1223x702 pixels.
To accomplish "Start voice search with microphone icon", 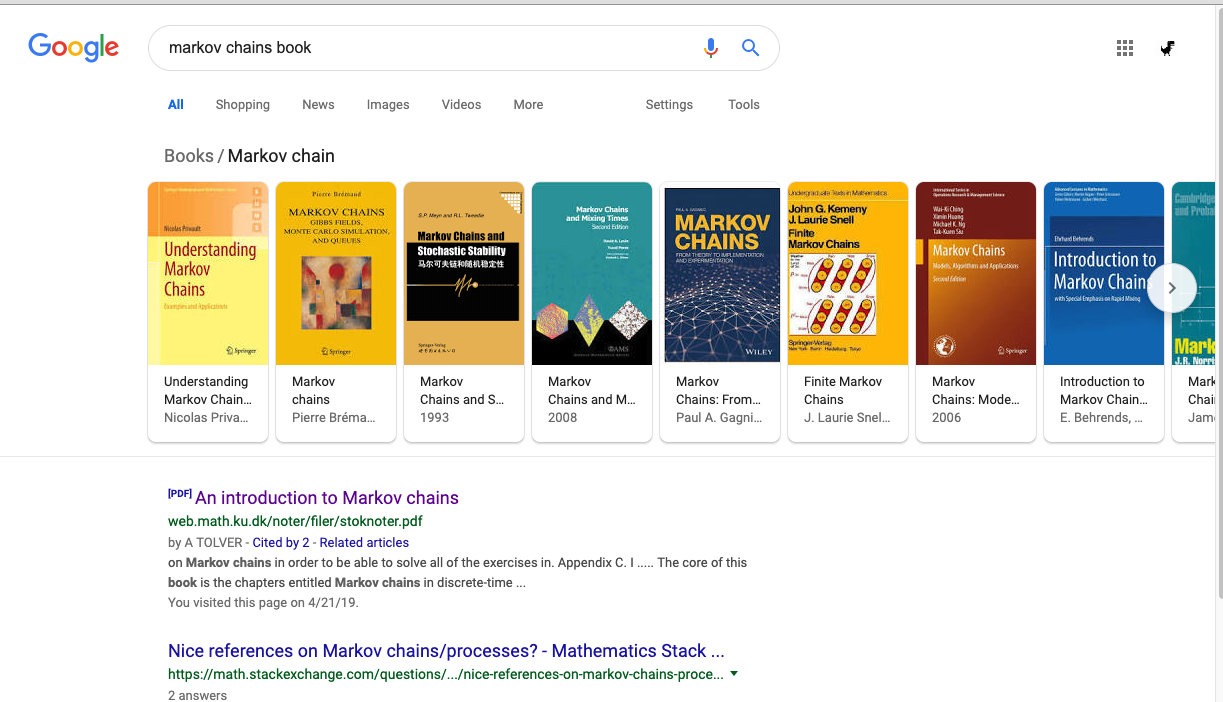I will click(710, 48).
